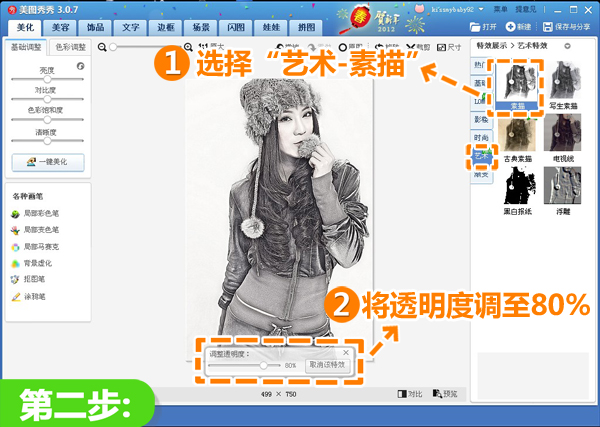
Task: Apply the 古典素描 classic sketch thumbnail
Action: tap(517, 134)
